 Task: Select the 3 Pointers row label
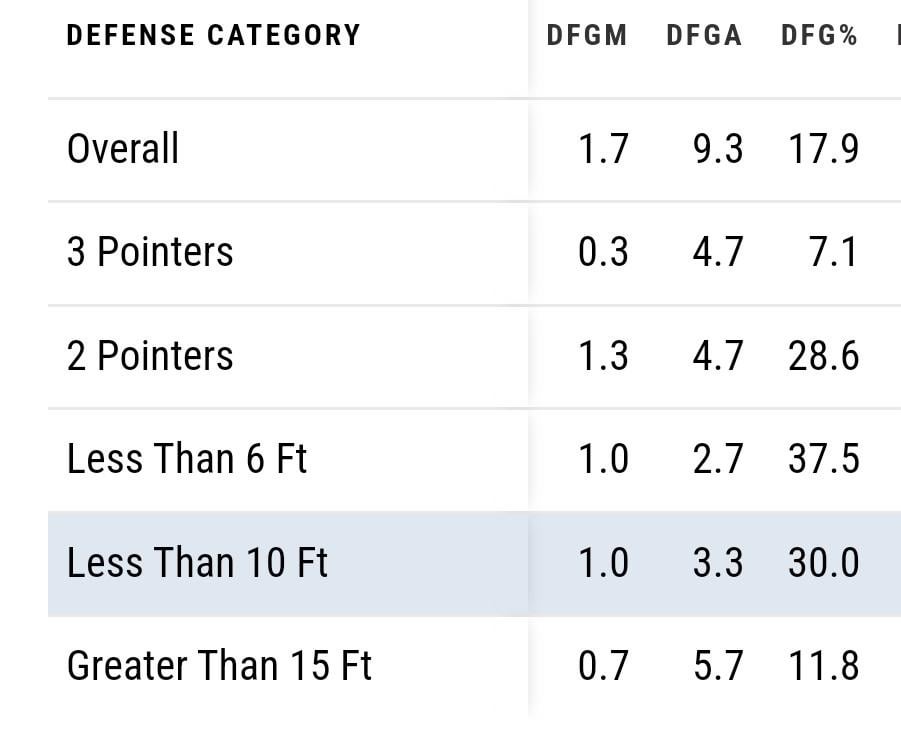pos(150,252)
